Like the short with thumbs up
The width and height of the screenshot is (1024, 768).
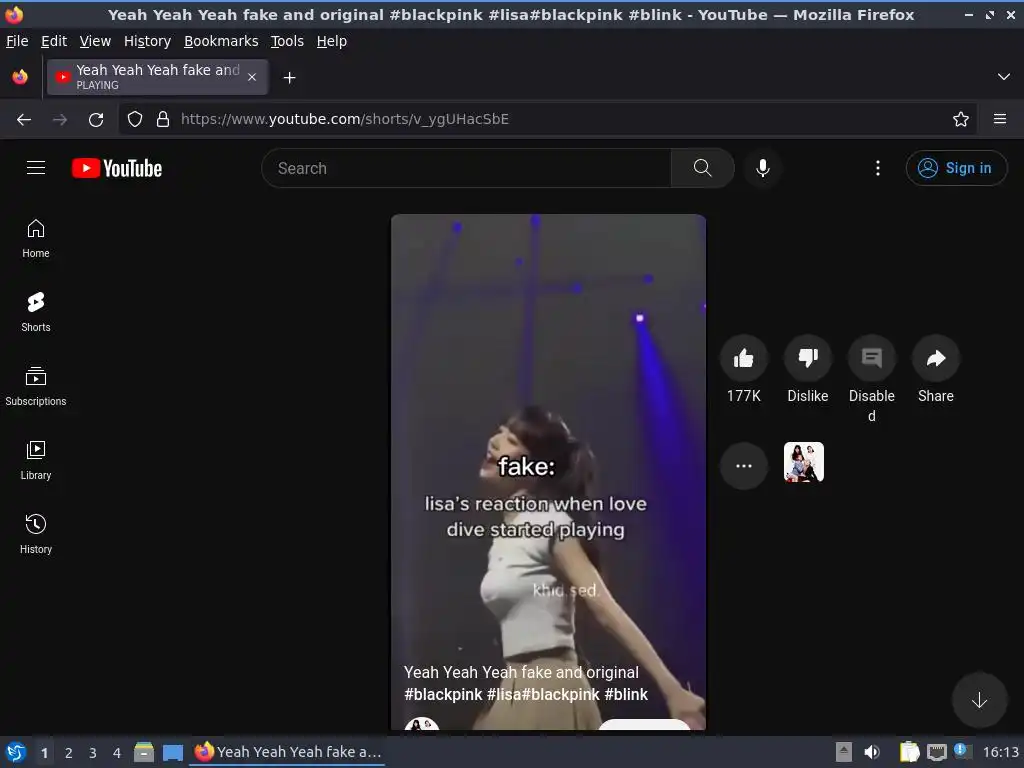pos(743,358)
